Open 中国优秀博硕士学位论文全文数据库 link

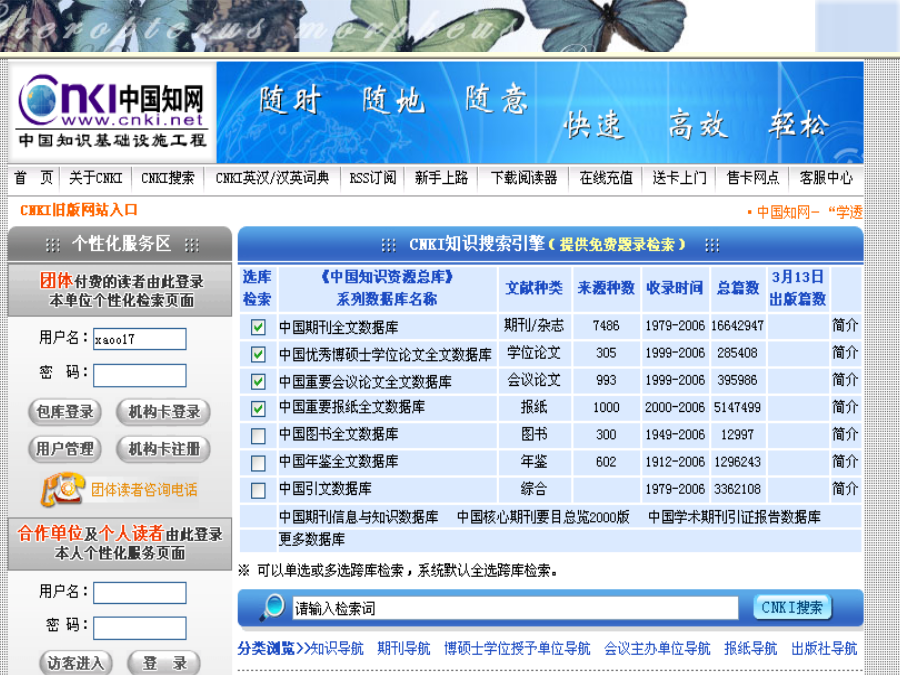coord(385,355)
